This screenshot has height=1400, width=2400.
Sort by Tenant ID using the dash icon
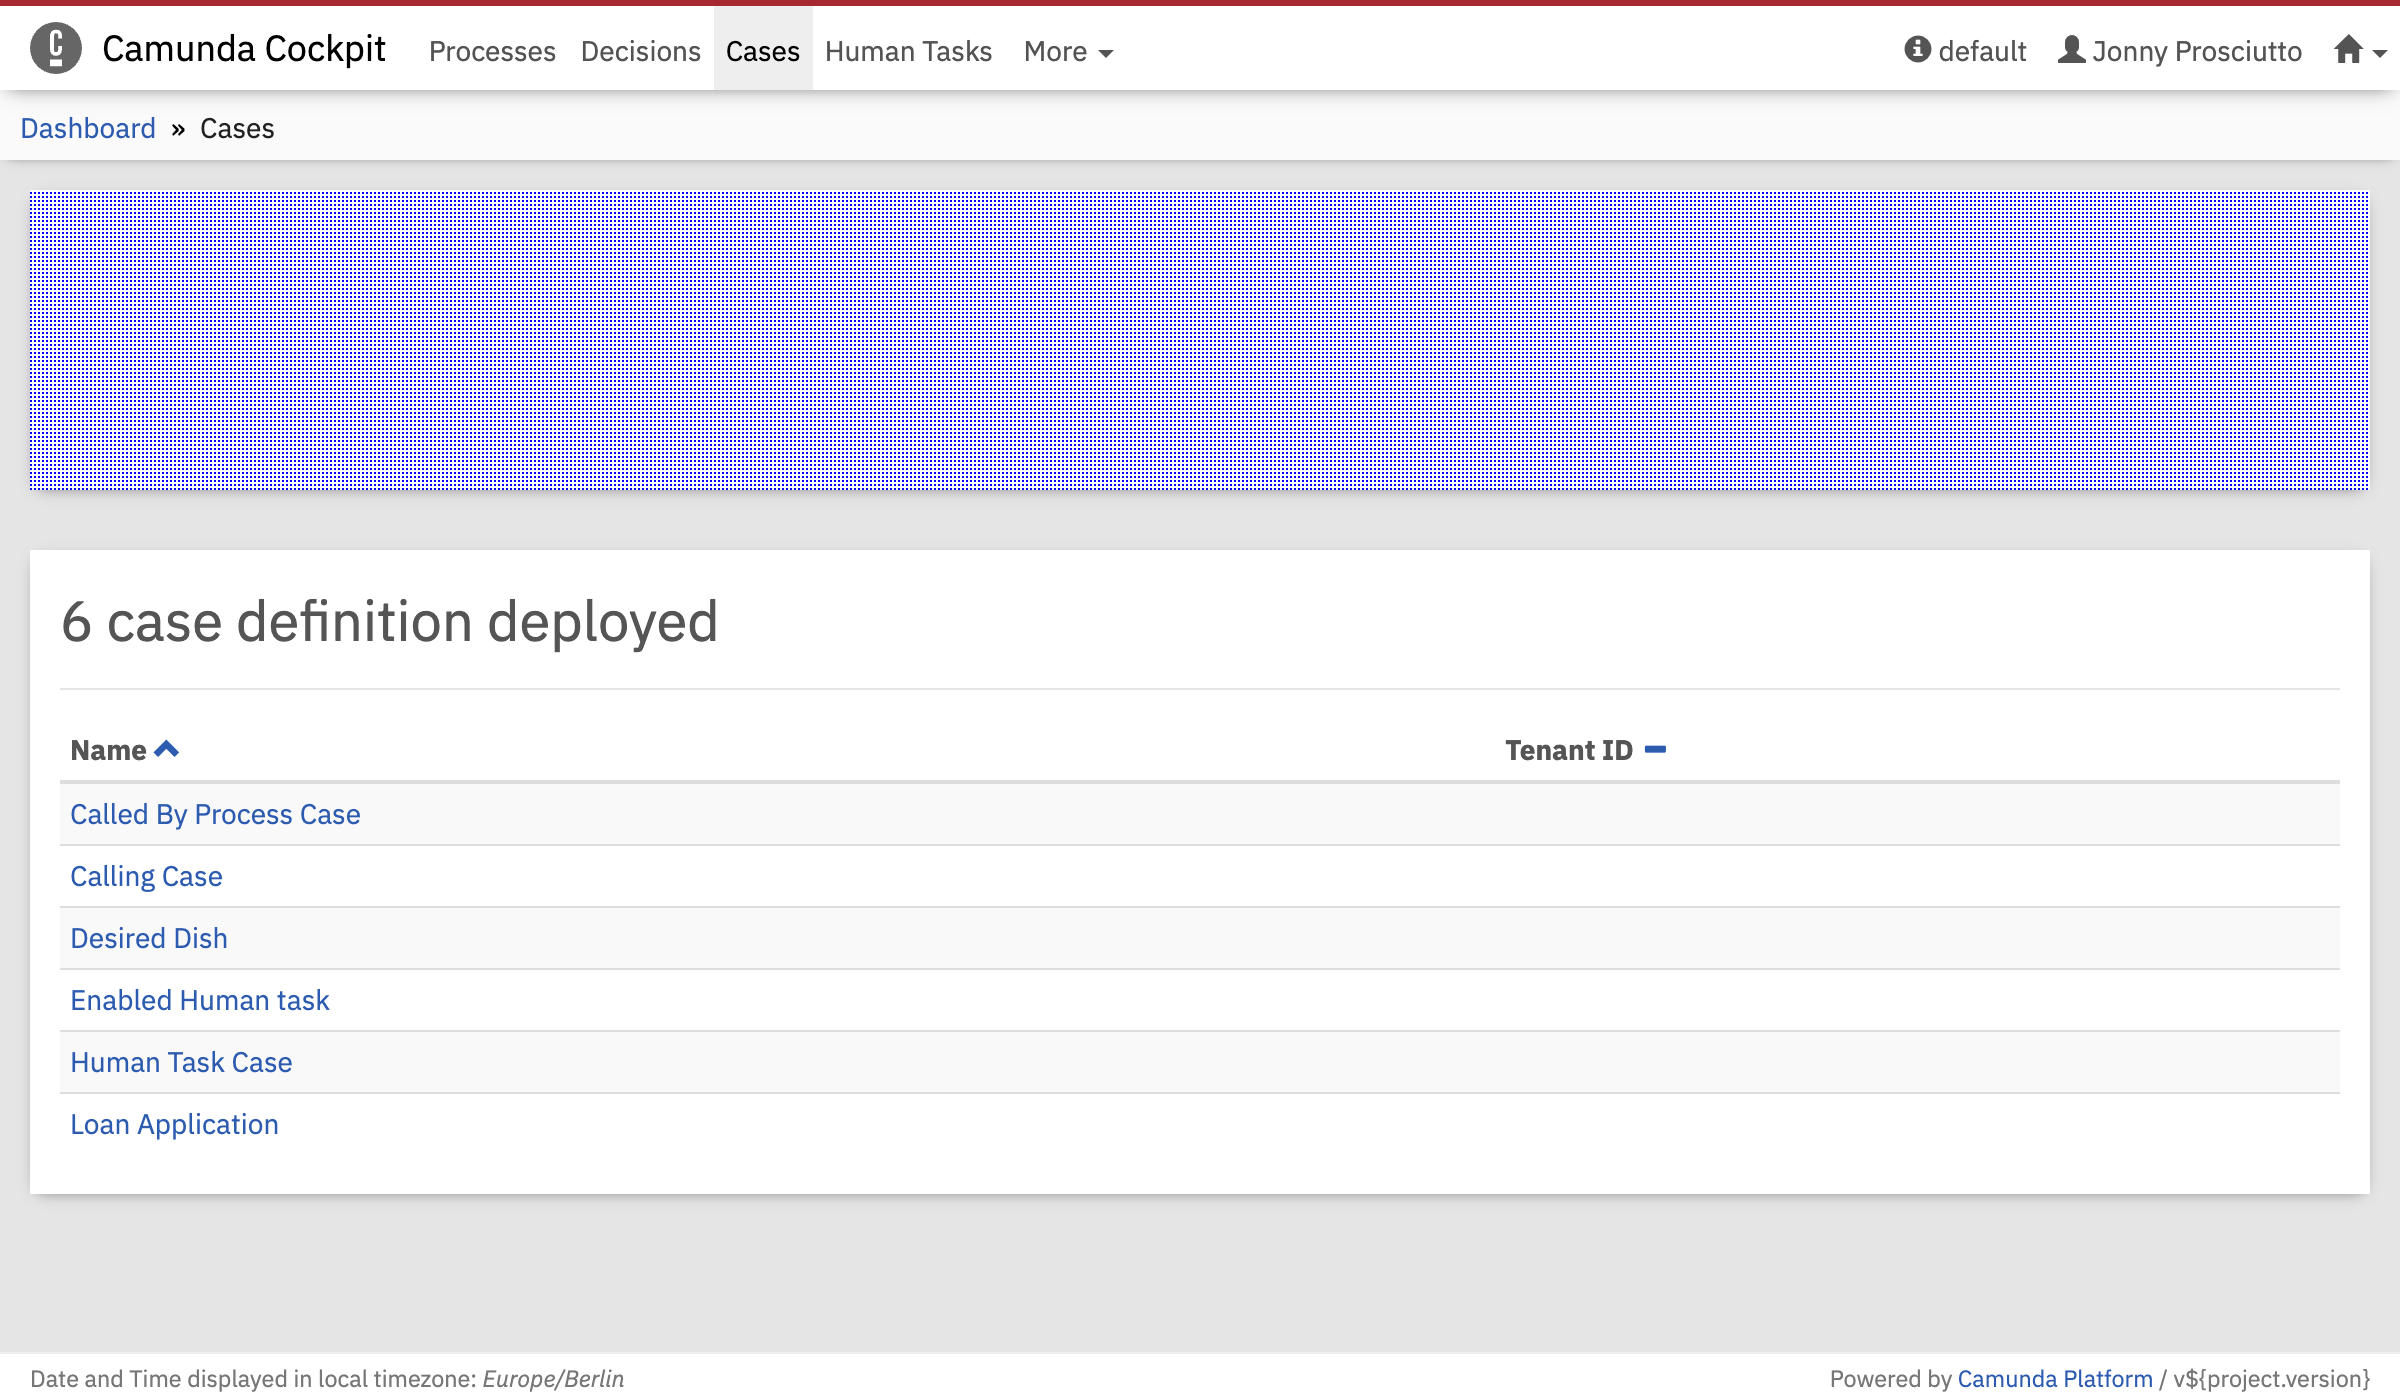(x=1655, y=749)
